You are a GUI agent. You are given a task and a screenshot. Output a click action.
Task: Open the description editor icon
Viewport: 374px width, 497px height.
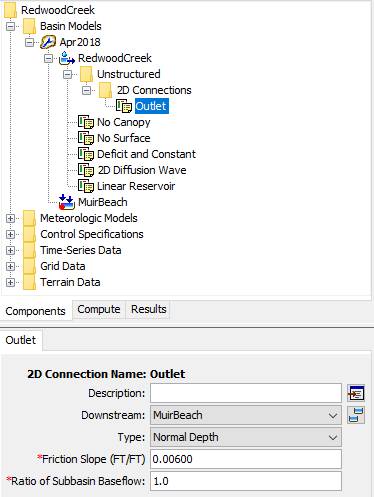pyautogui.click(x=356, y=393)
